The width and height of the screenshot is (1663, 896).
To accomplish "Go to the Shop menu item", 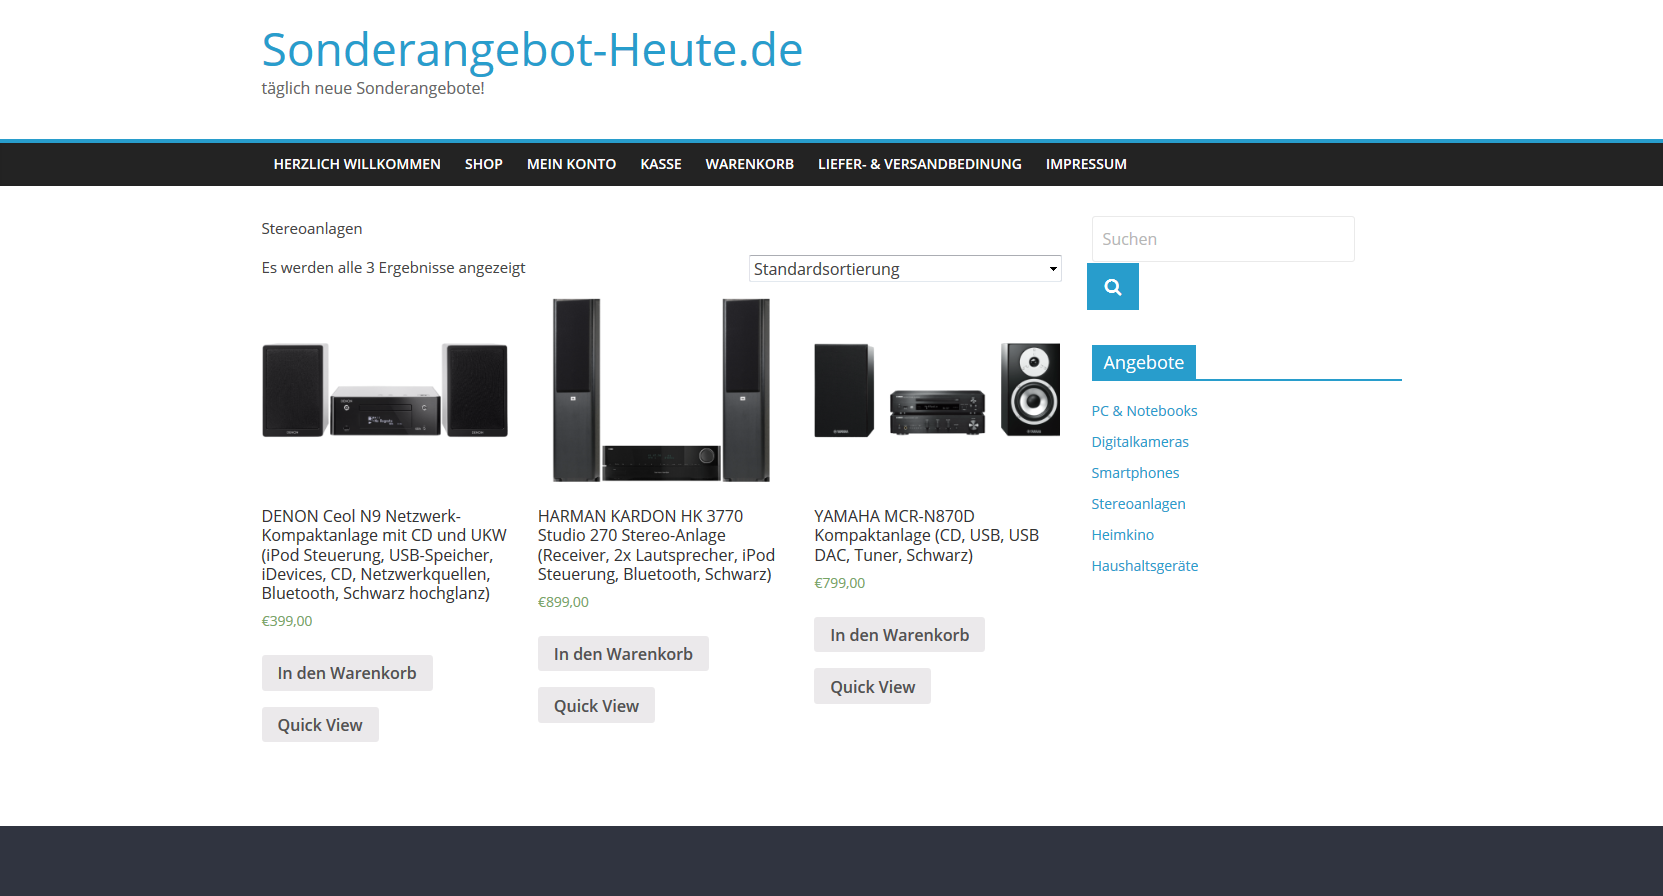I will point(484,164).
